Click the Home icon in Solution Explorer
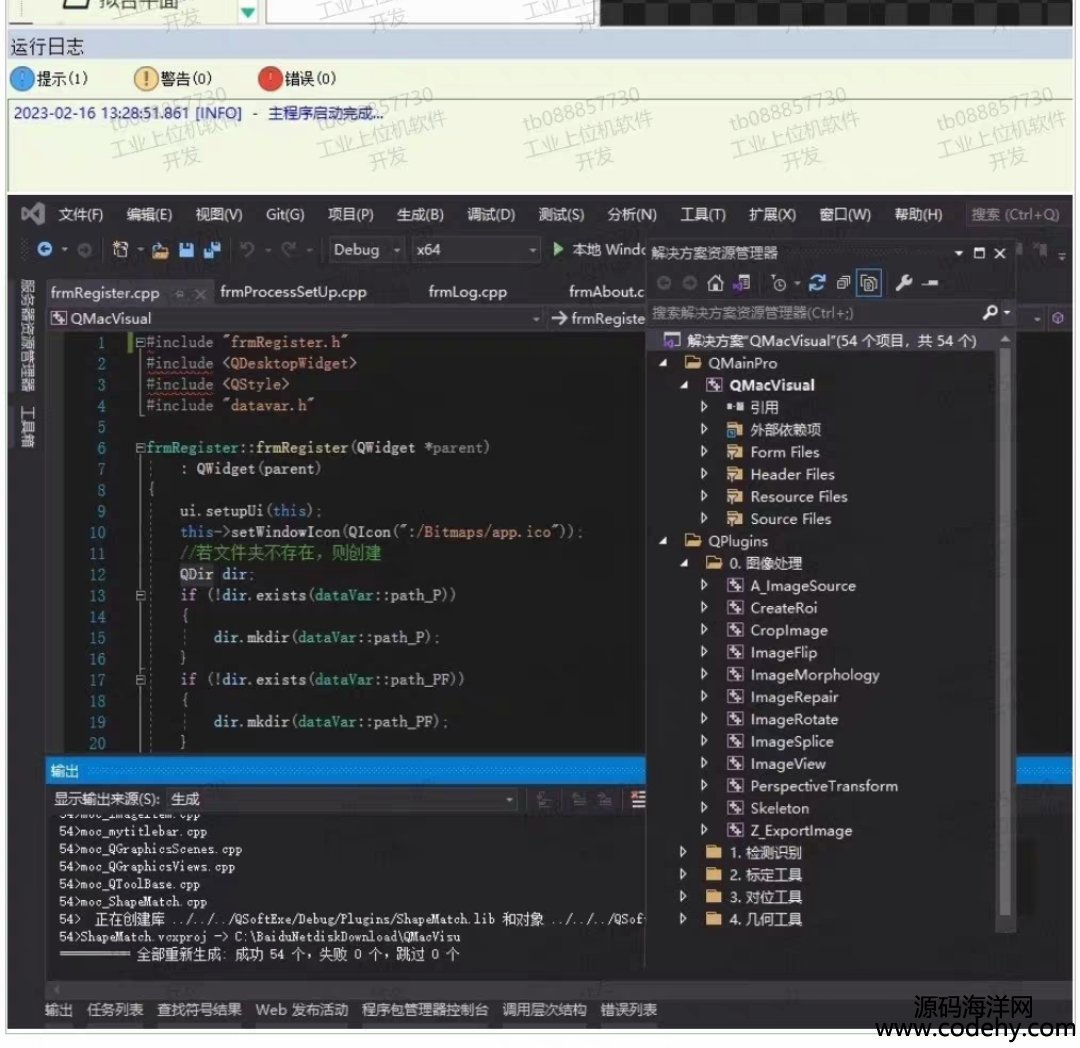 coord(716,283)
